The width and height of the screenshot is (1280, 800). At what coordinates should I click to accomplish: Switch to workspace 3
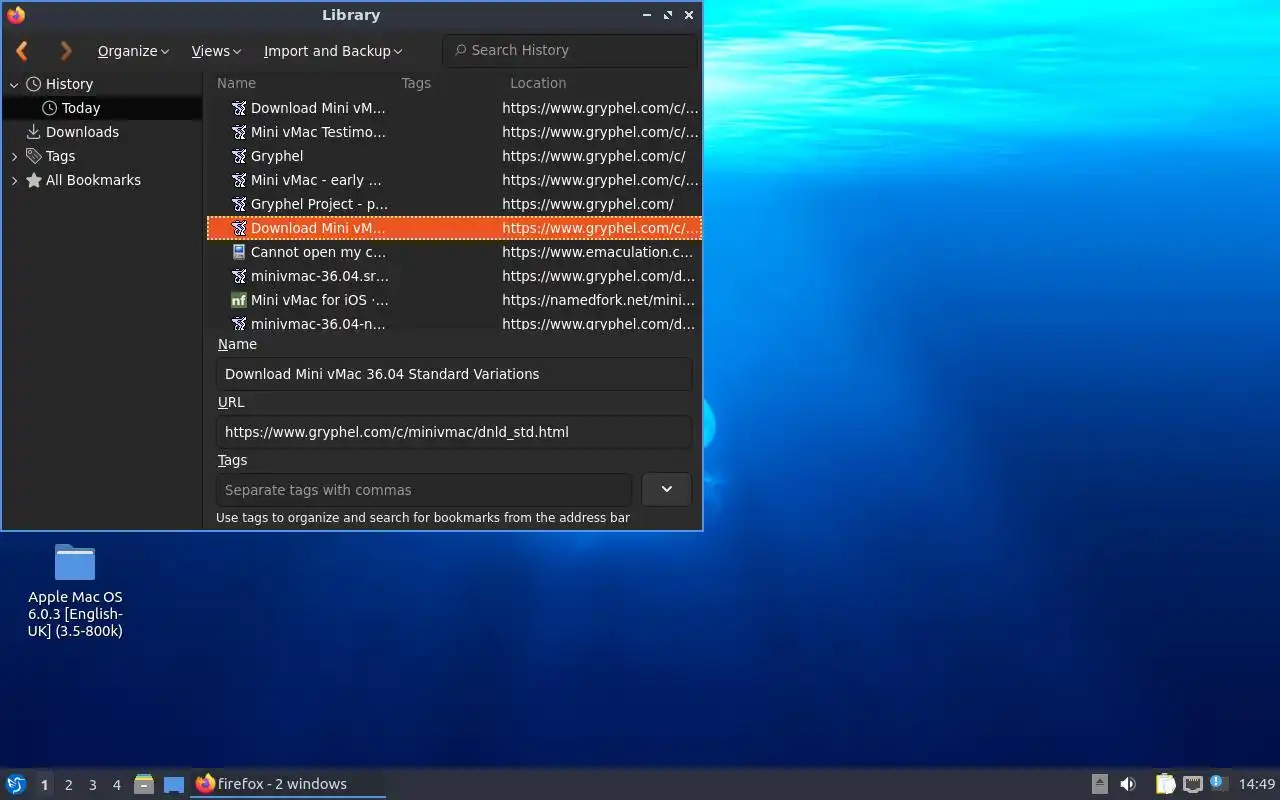click(92, 785)
